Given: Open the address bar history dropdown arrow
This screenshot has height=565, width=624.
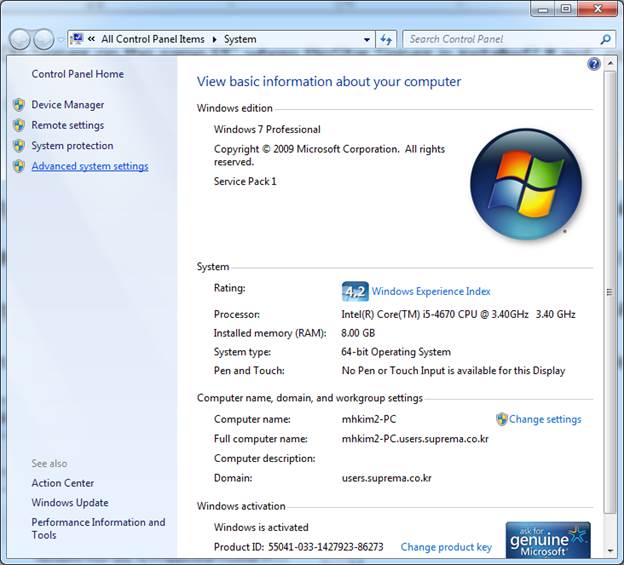Looking at the screenshot, I should pyautogui.click(x=366, y=39).
